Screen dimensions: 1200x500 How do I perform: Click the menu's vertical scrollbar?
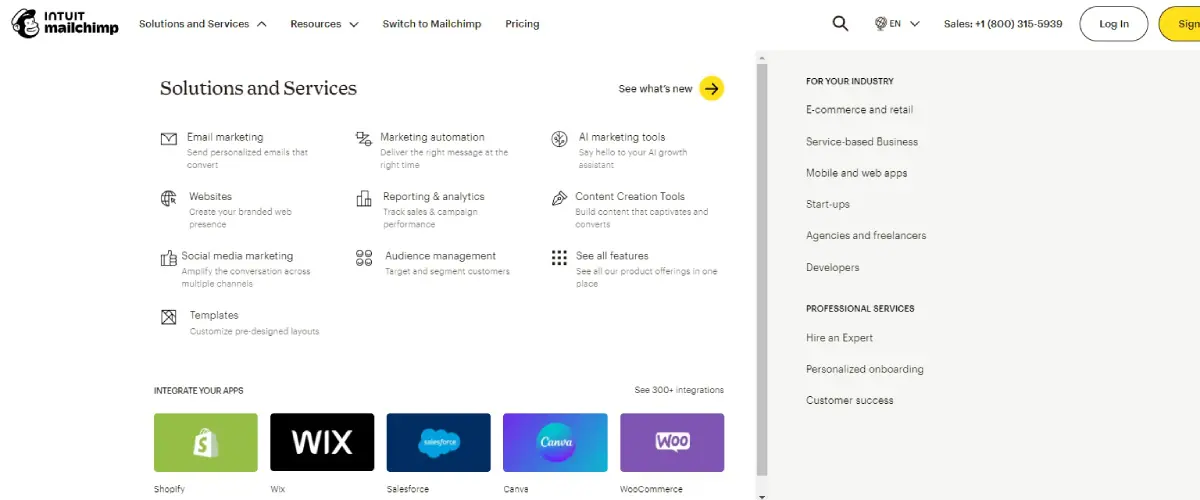tap(762, 270)
